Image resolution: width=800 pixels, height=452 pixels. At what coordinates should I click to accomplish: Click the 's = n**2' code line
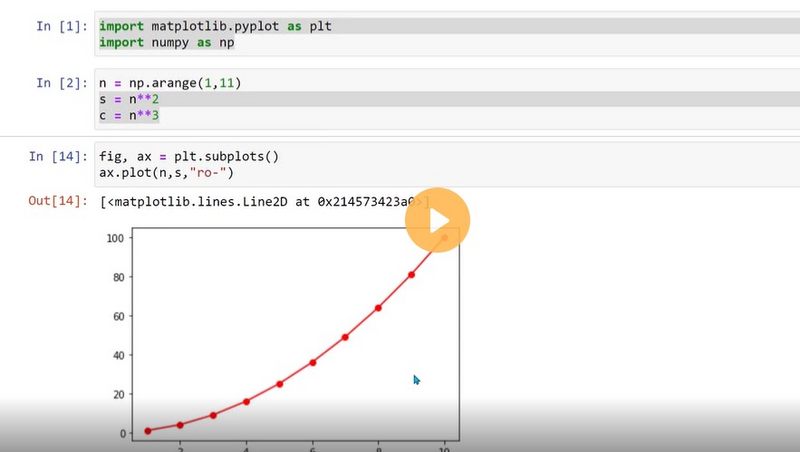point(130,100)
